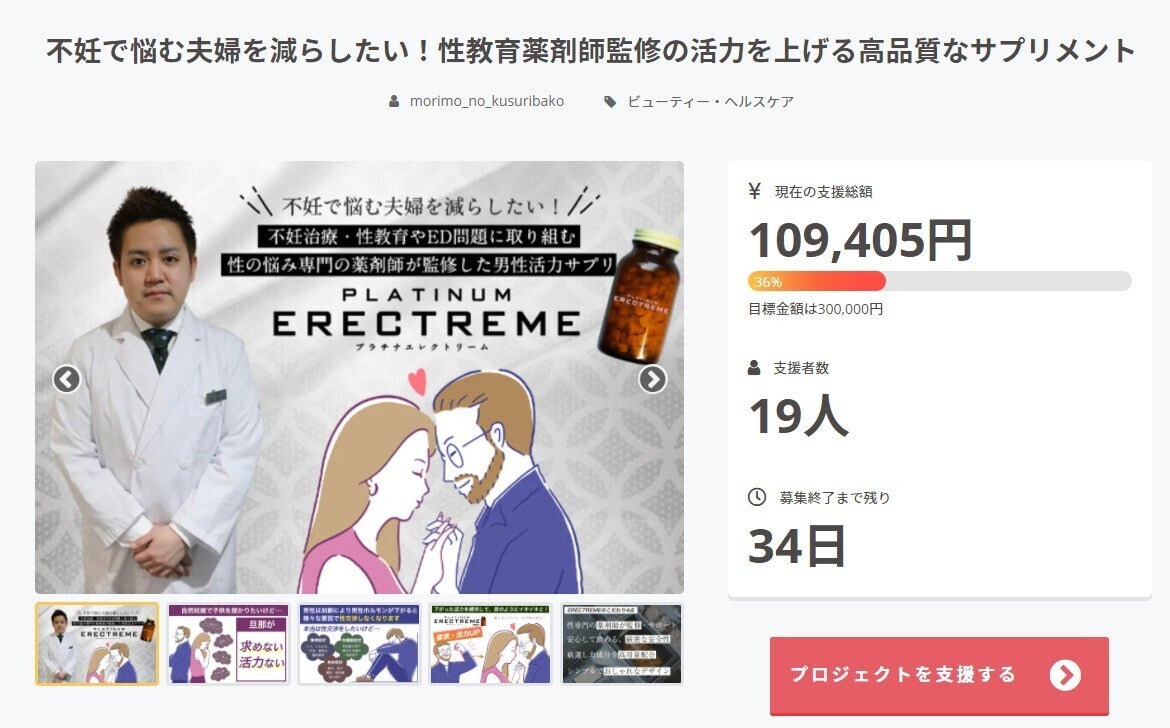Click the main PLATINUM ERECTREME banner image
The width and height of the screenshot is (1170, 728).
coord(360,377)
